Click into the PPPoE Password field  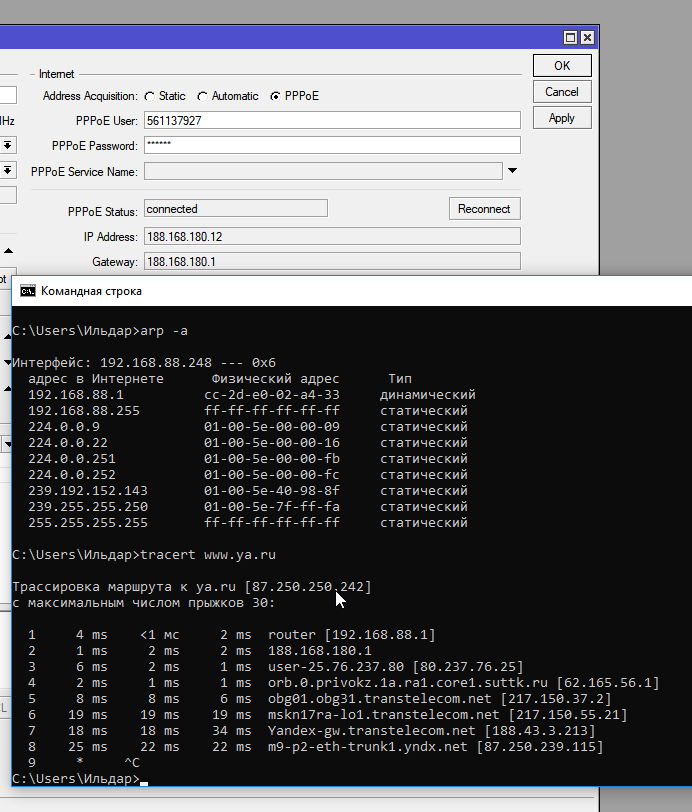click(332, 146)
